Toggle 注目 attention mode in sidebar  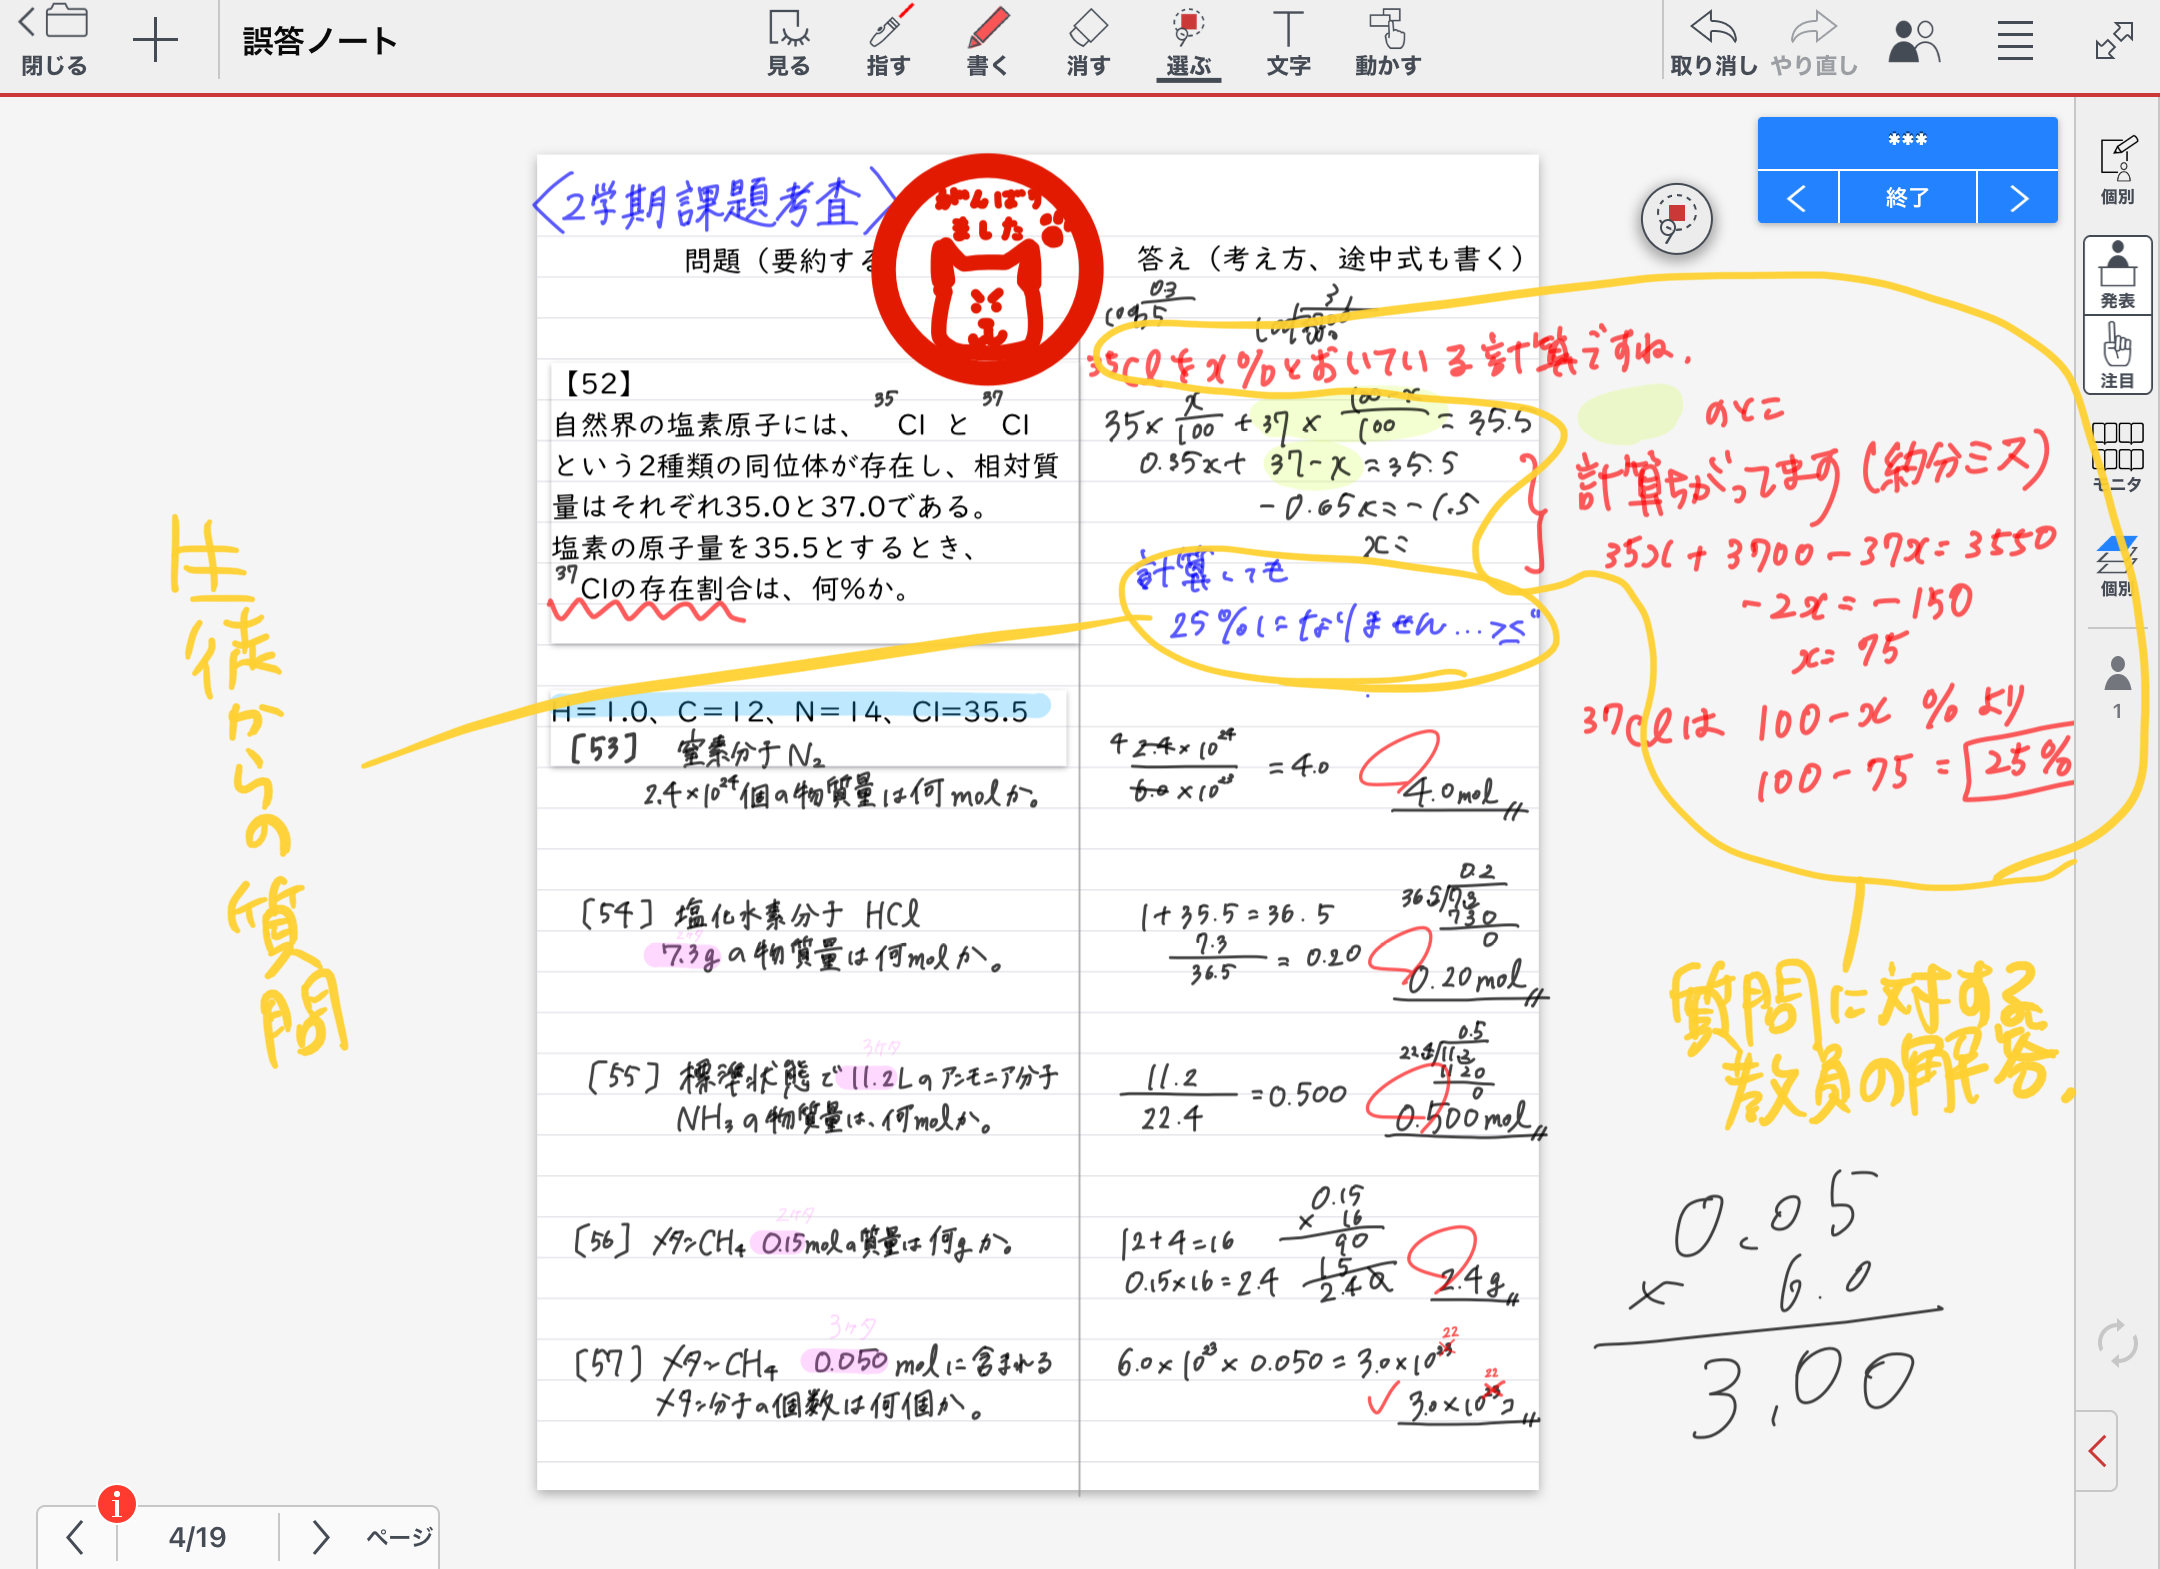click(2117, 357)
